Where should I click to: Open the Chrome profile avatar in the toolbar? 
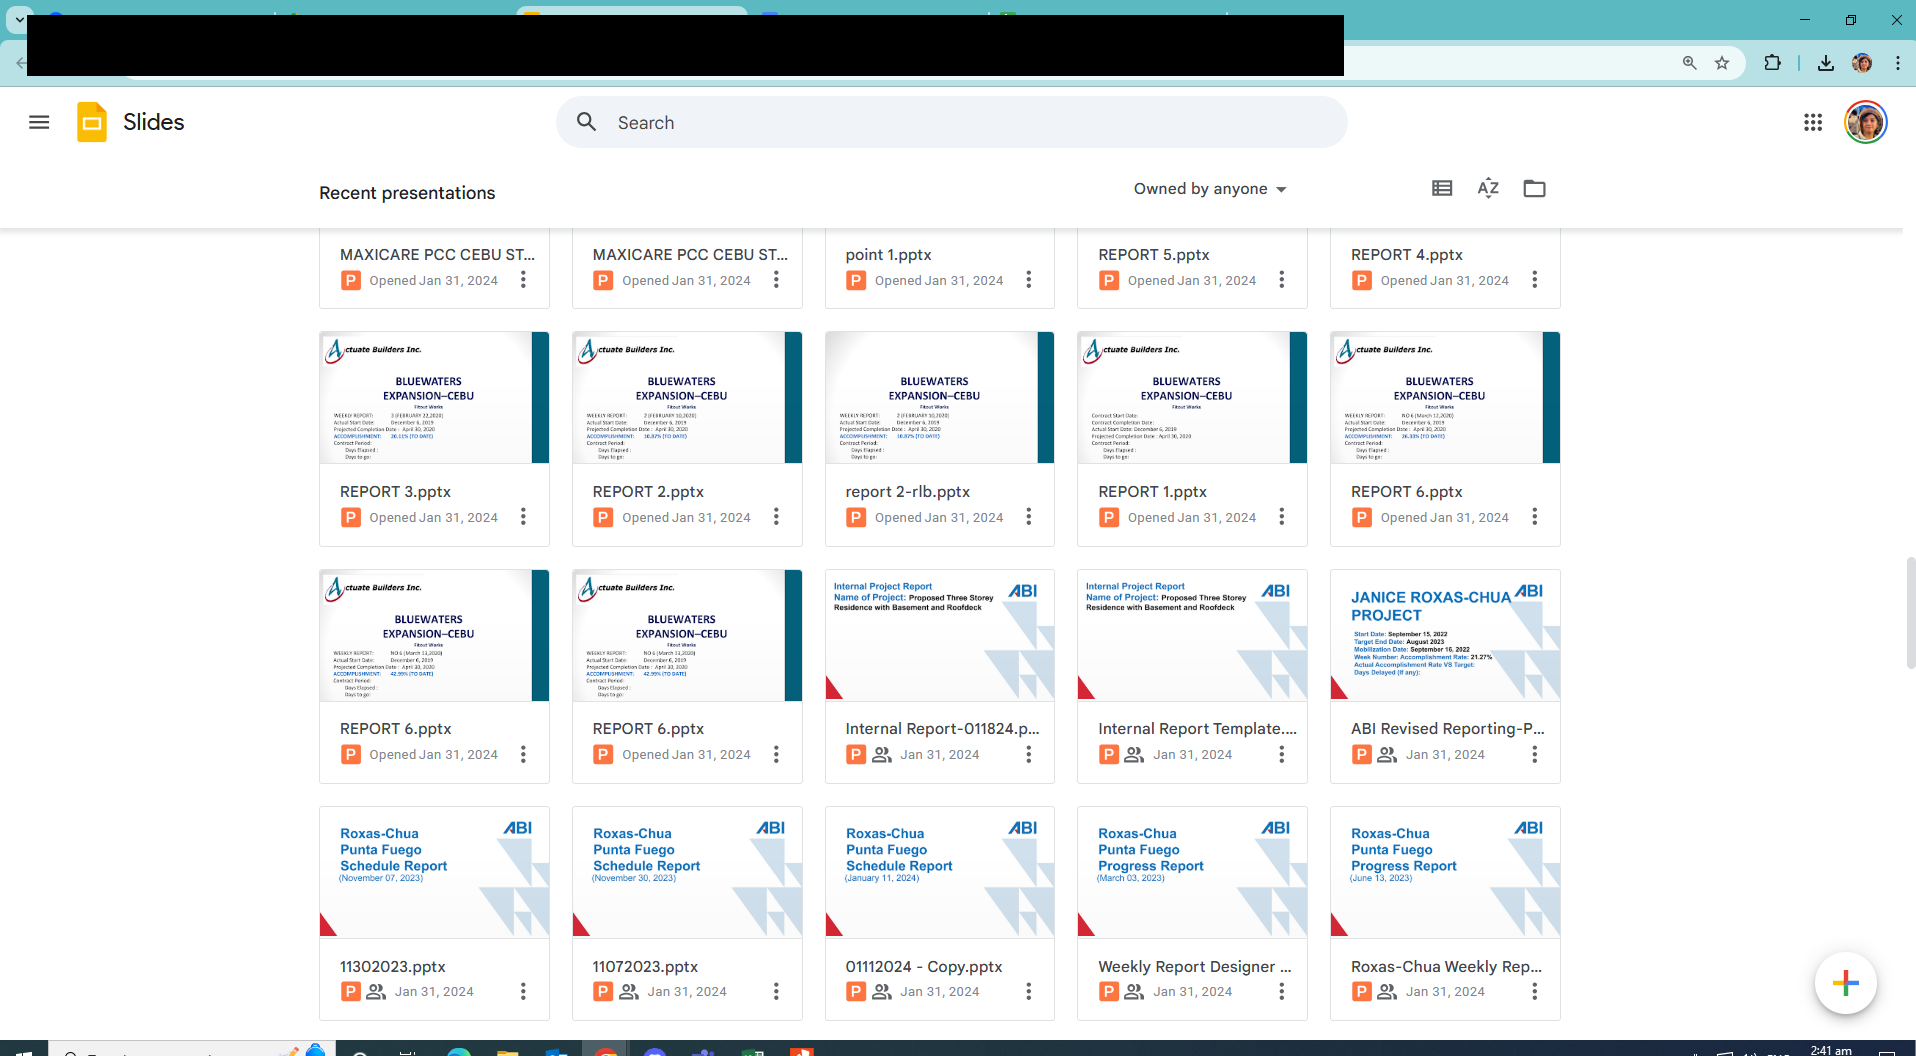pos(1862,63)
